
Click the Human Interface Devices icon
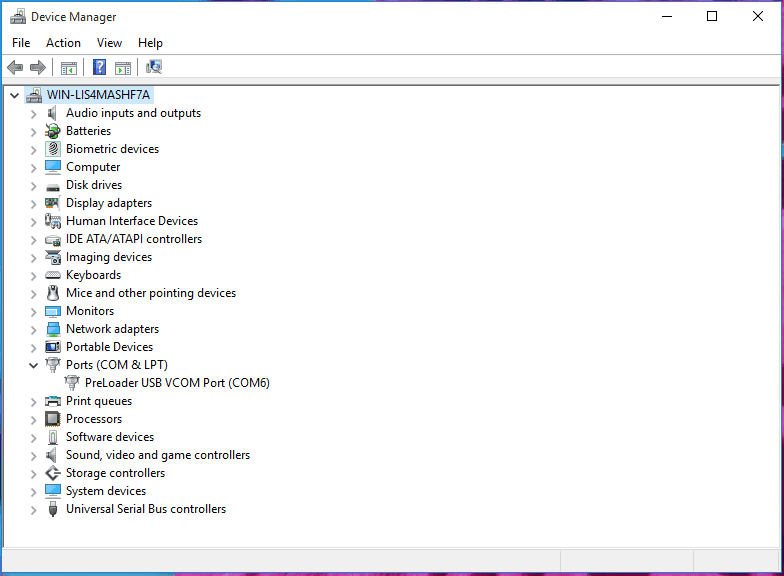53,221
